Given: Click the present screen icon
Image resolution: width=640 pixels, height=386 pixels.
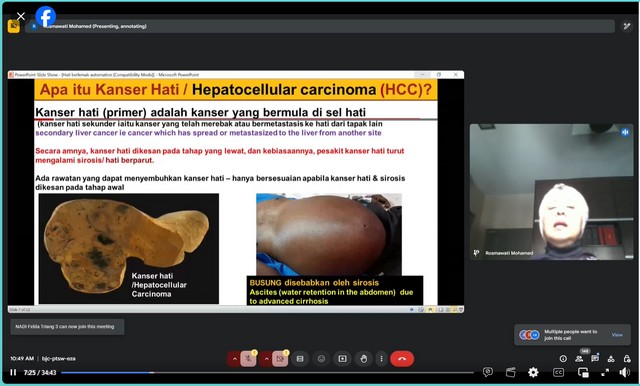Looking at the screenshot, I should tap(342, 359).
